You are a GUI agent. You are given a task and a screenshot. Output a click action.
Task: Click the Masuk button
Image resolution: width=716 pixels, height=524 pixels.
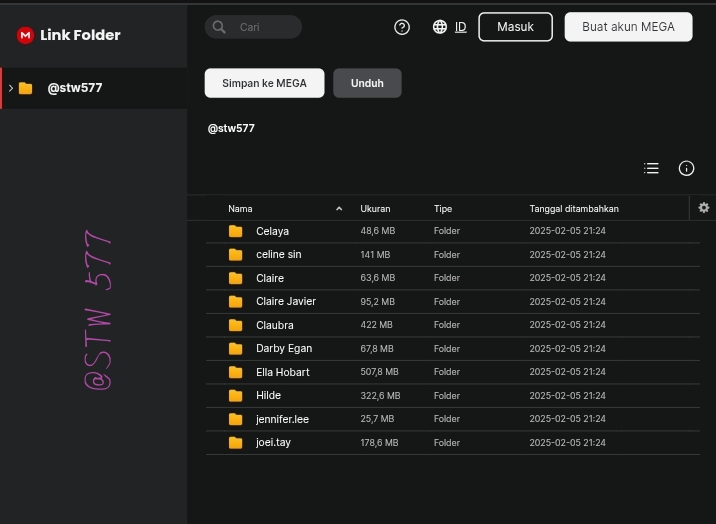(516, 27)
